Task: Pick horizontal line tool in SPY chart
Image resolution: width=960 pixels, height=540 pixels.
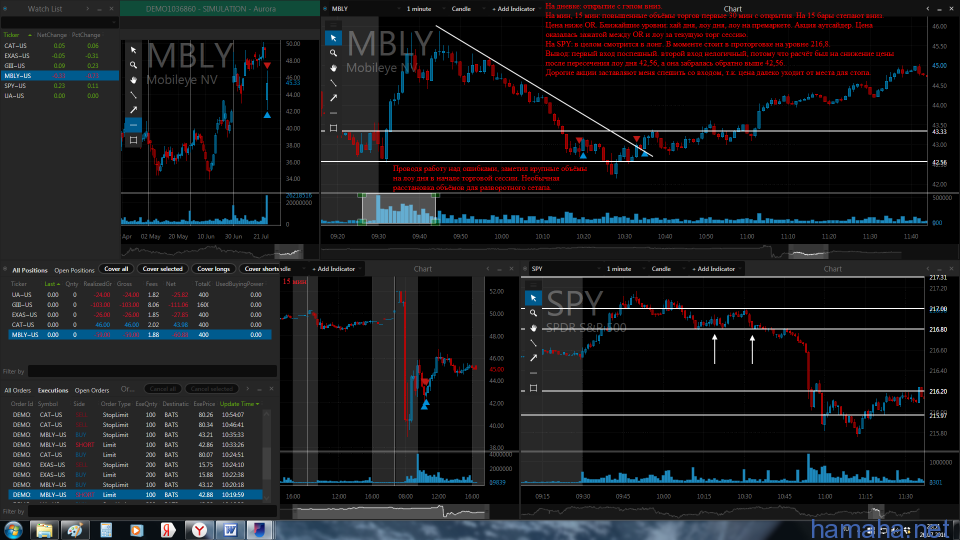Action: 533,373
